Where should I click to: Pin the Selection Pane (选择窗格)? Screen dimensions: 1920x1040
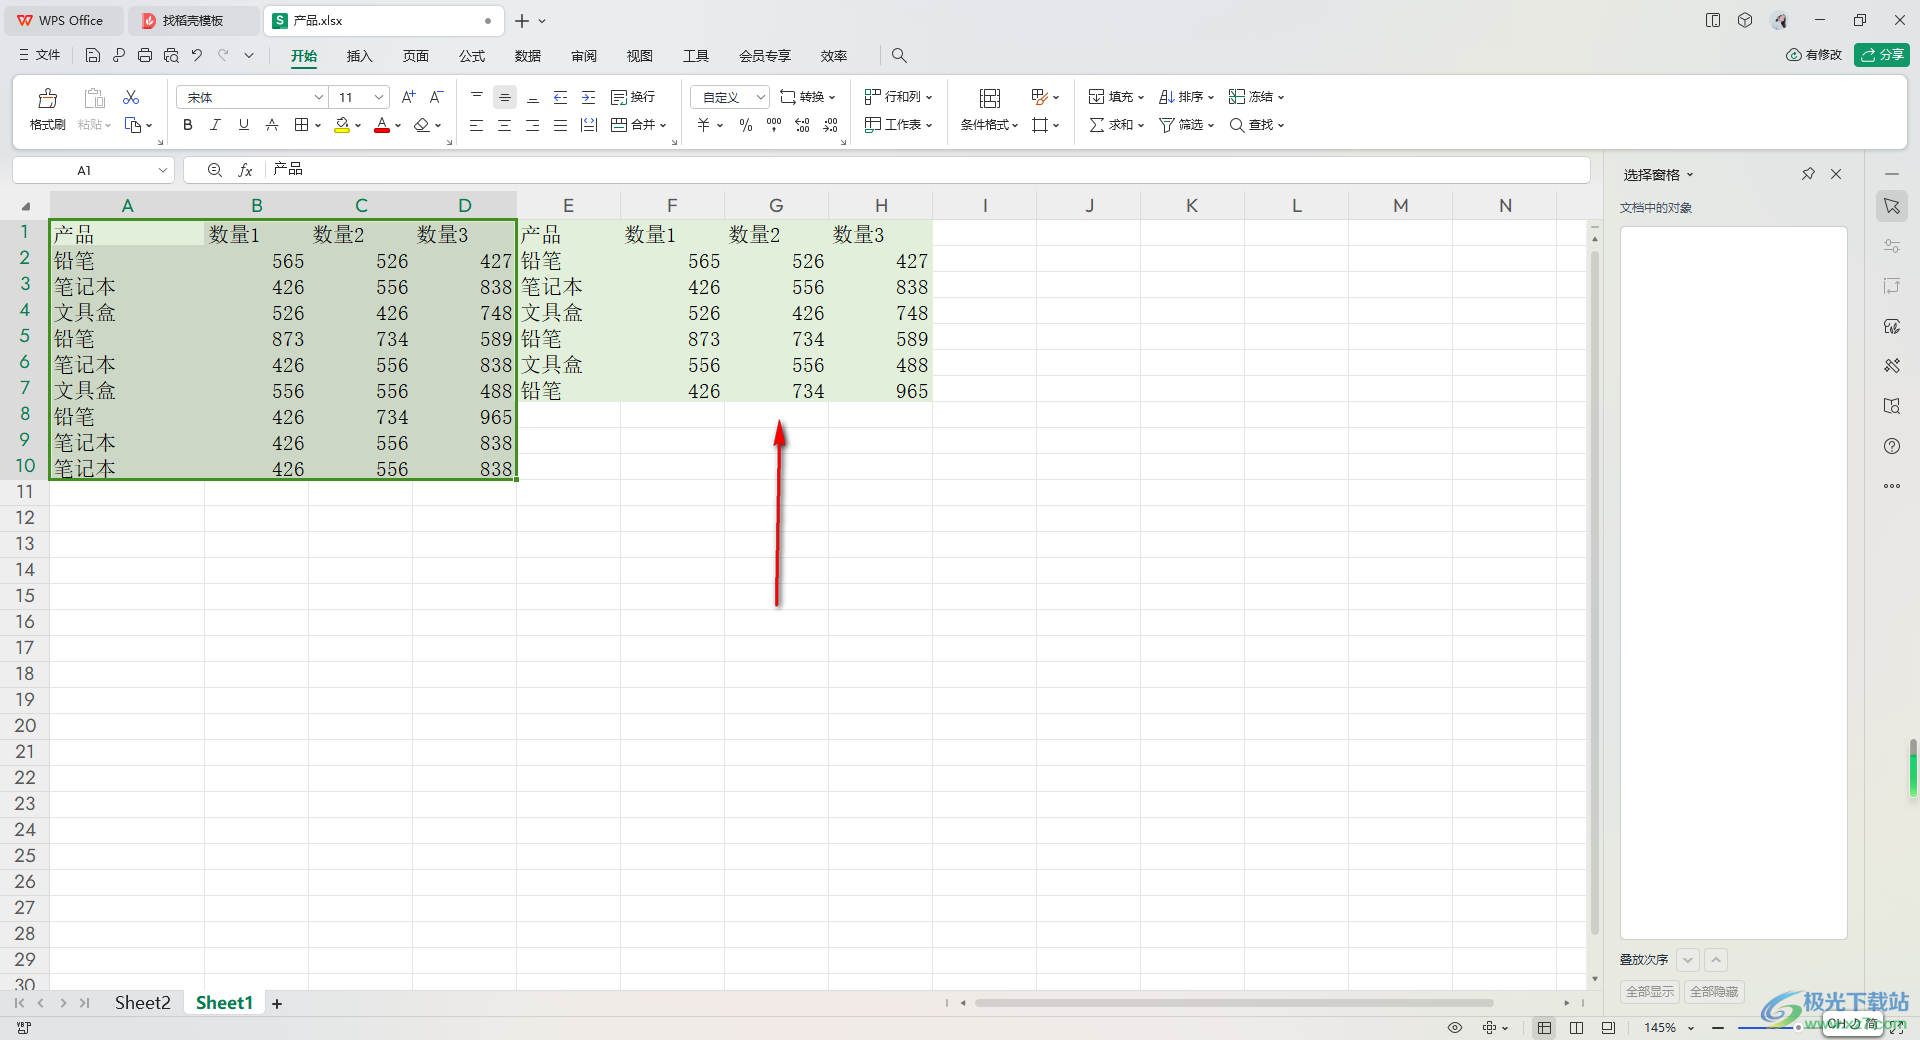[x=1808, y=174]
